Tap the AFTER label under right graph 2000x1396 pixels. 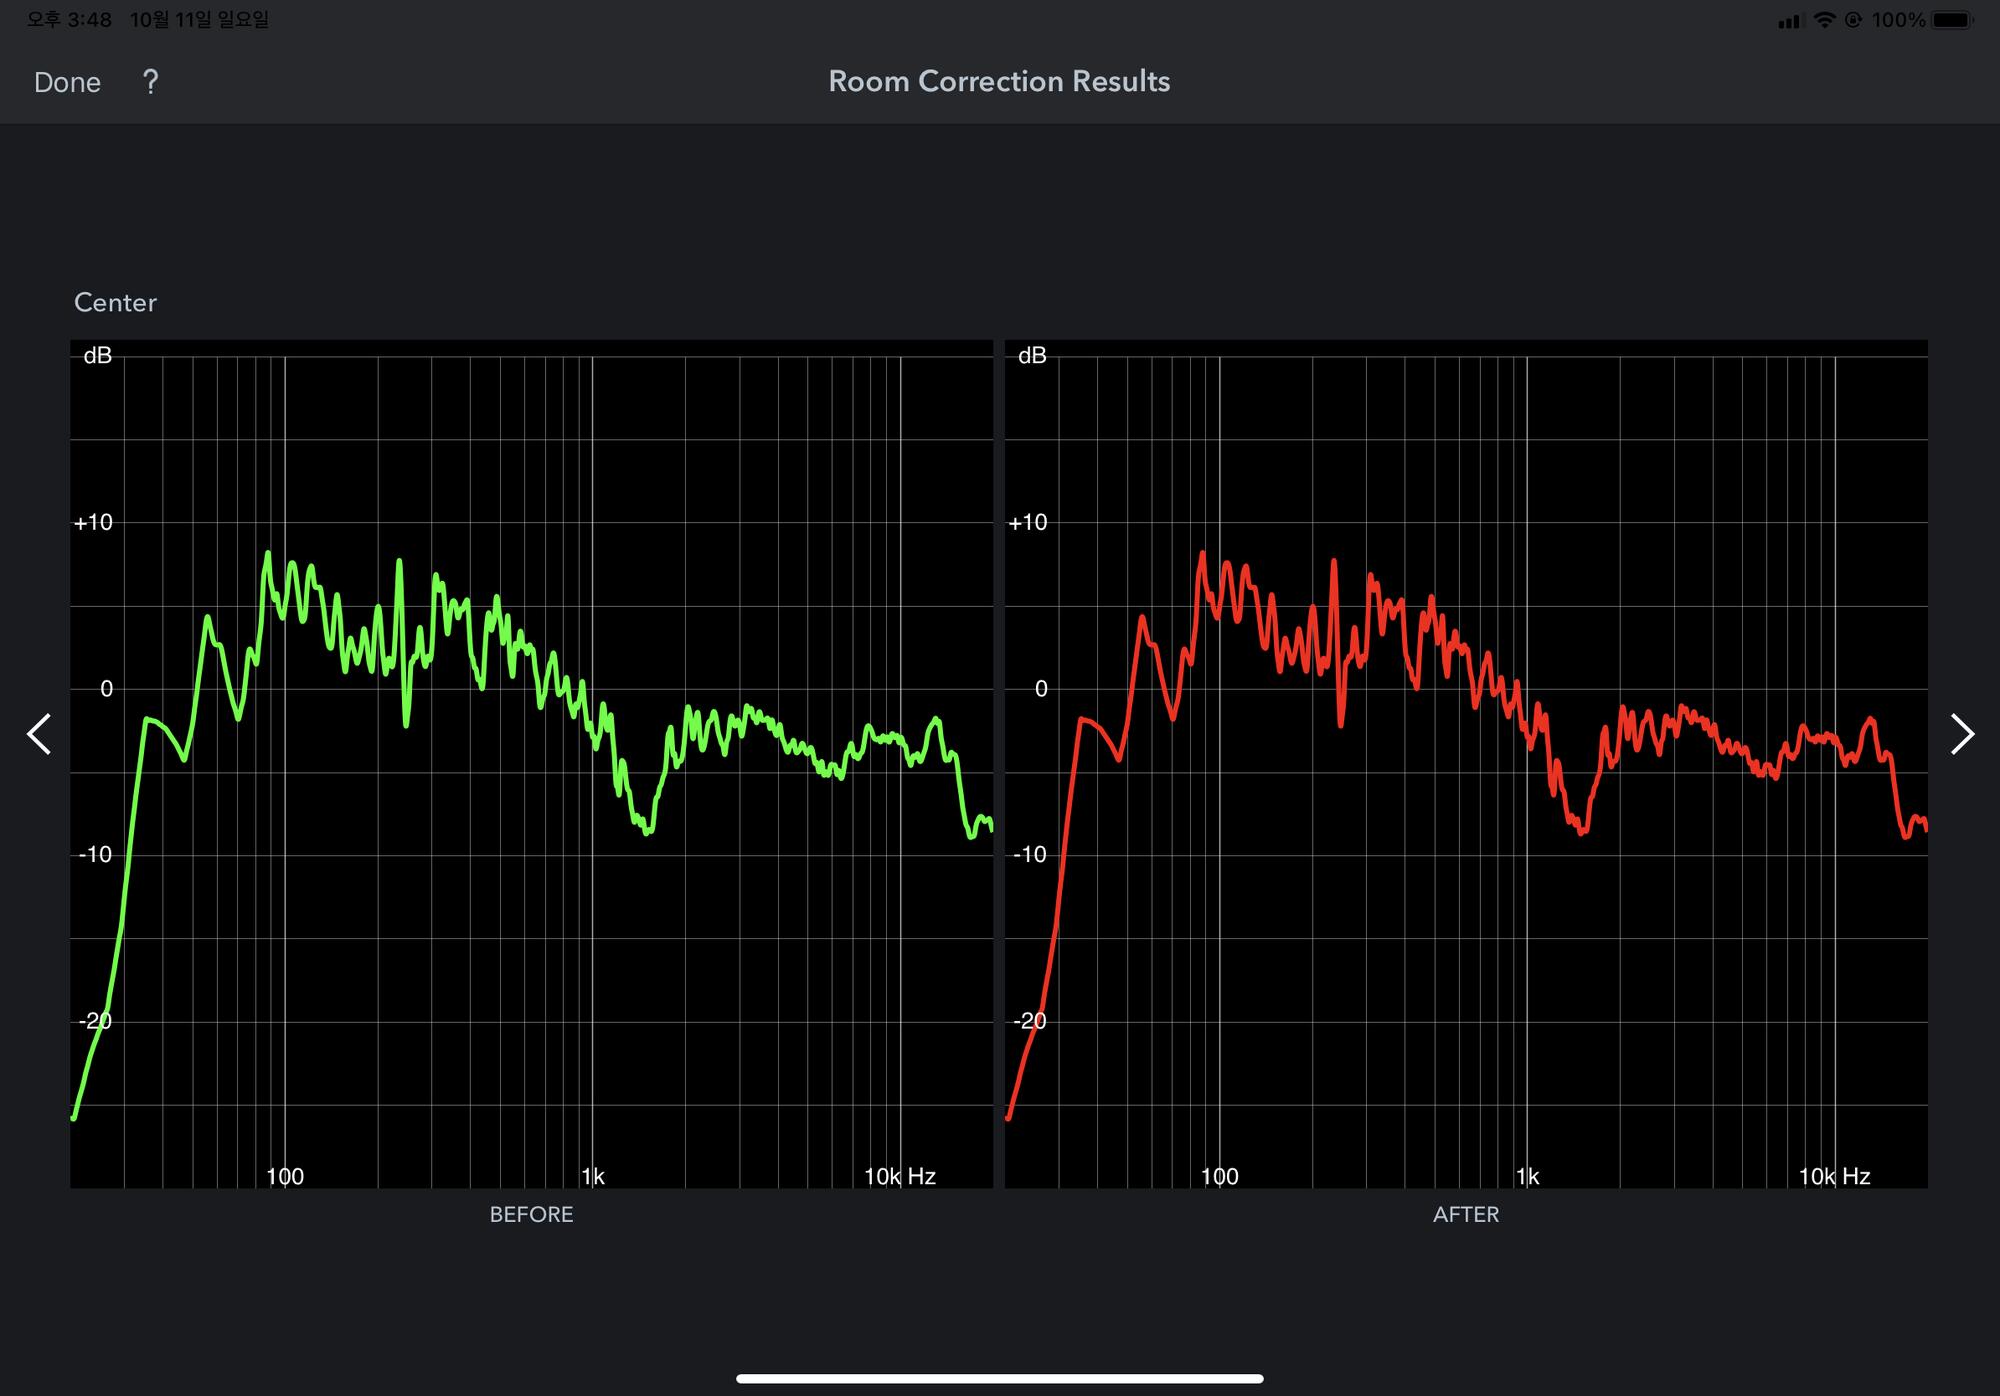coord(1466,1214)
